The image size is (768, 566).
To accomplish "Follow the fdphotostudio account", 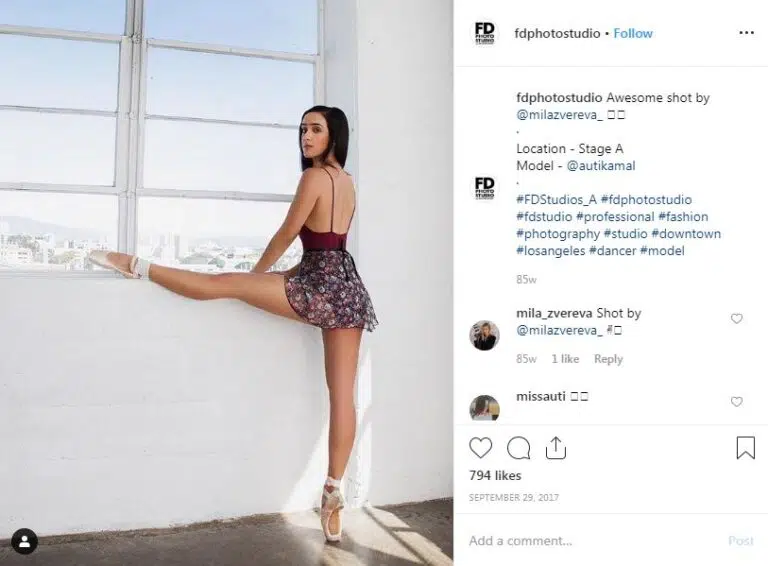I will (633, 33).
